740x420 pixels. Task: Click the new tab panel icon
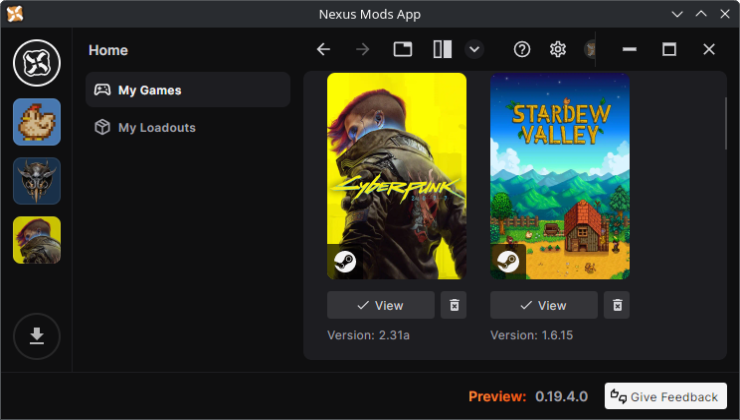point(403,49)
